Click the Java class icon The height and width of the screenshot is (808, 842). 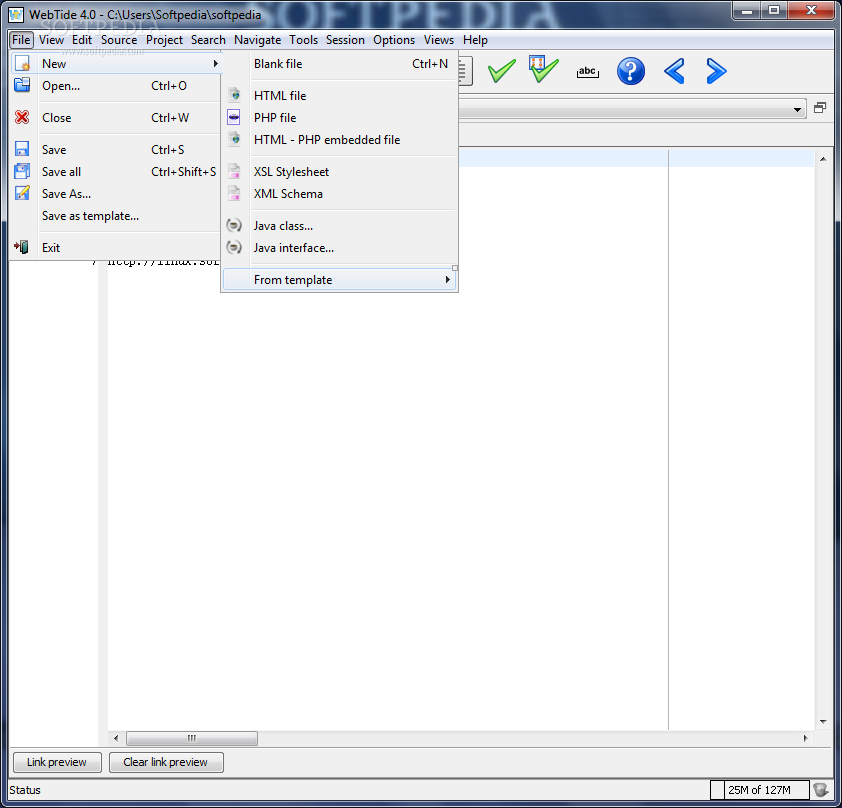coord(234,225)
